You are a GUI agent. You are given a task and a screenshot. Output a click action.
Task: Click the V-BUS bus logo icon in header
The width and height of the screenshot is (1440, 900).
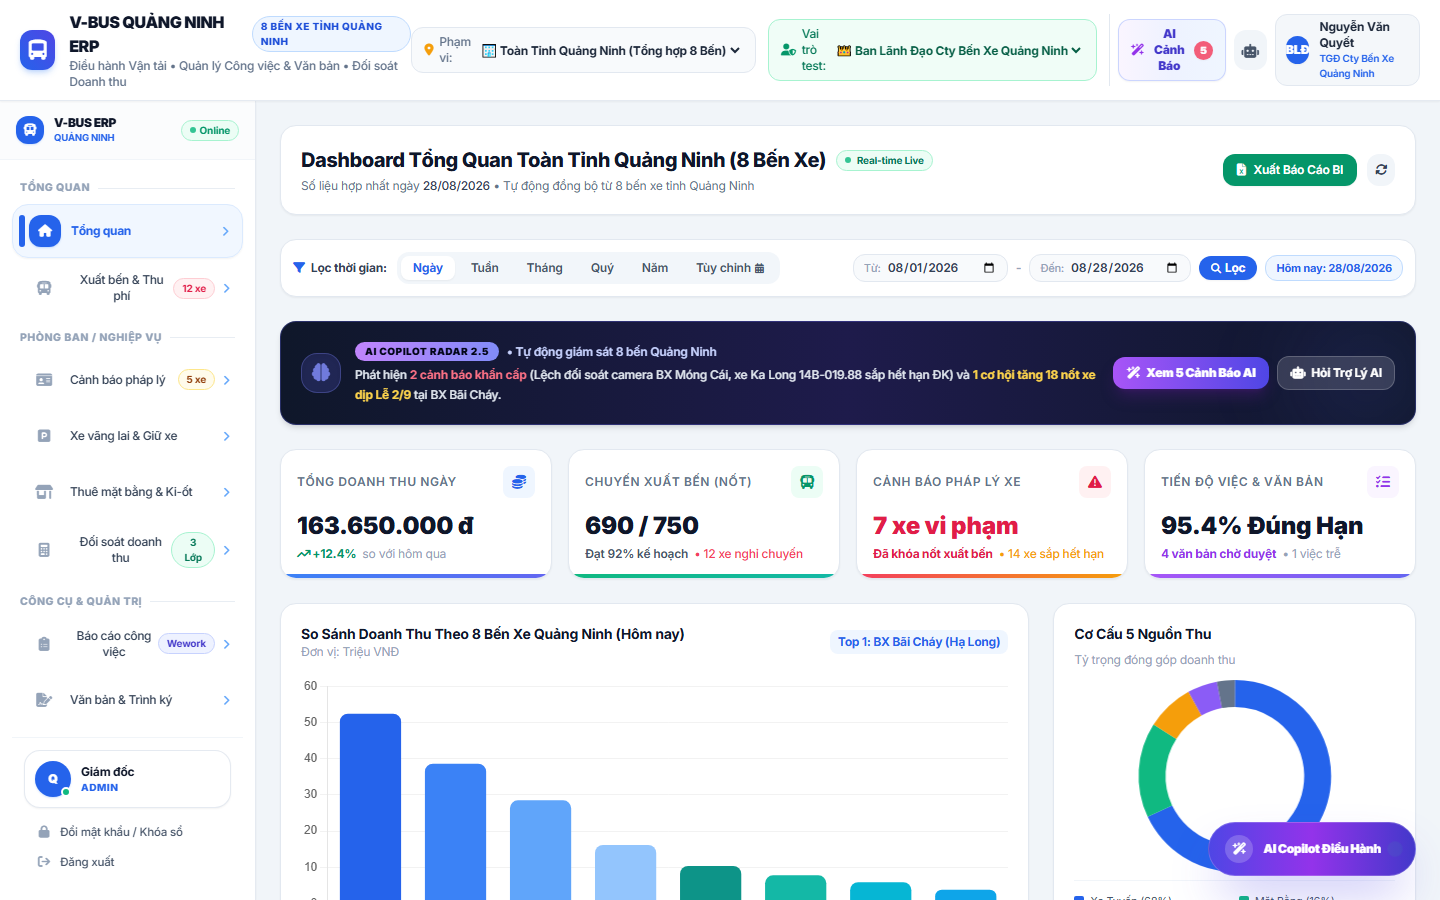click(38, 50)
